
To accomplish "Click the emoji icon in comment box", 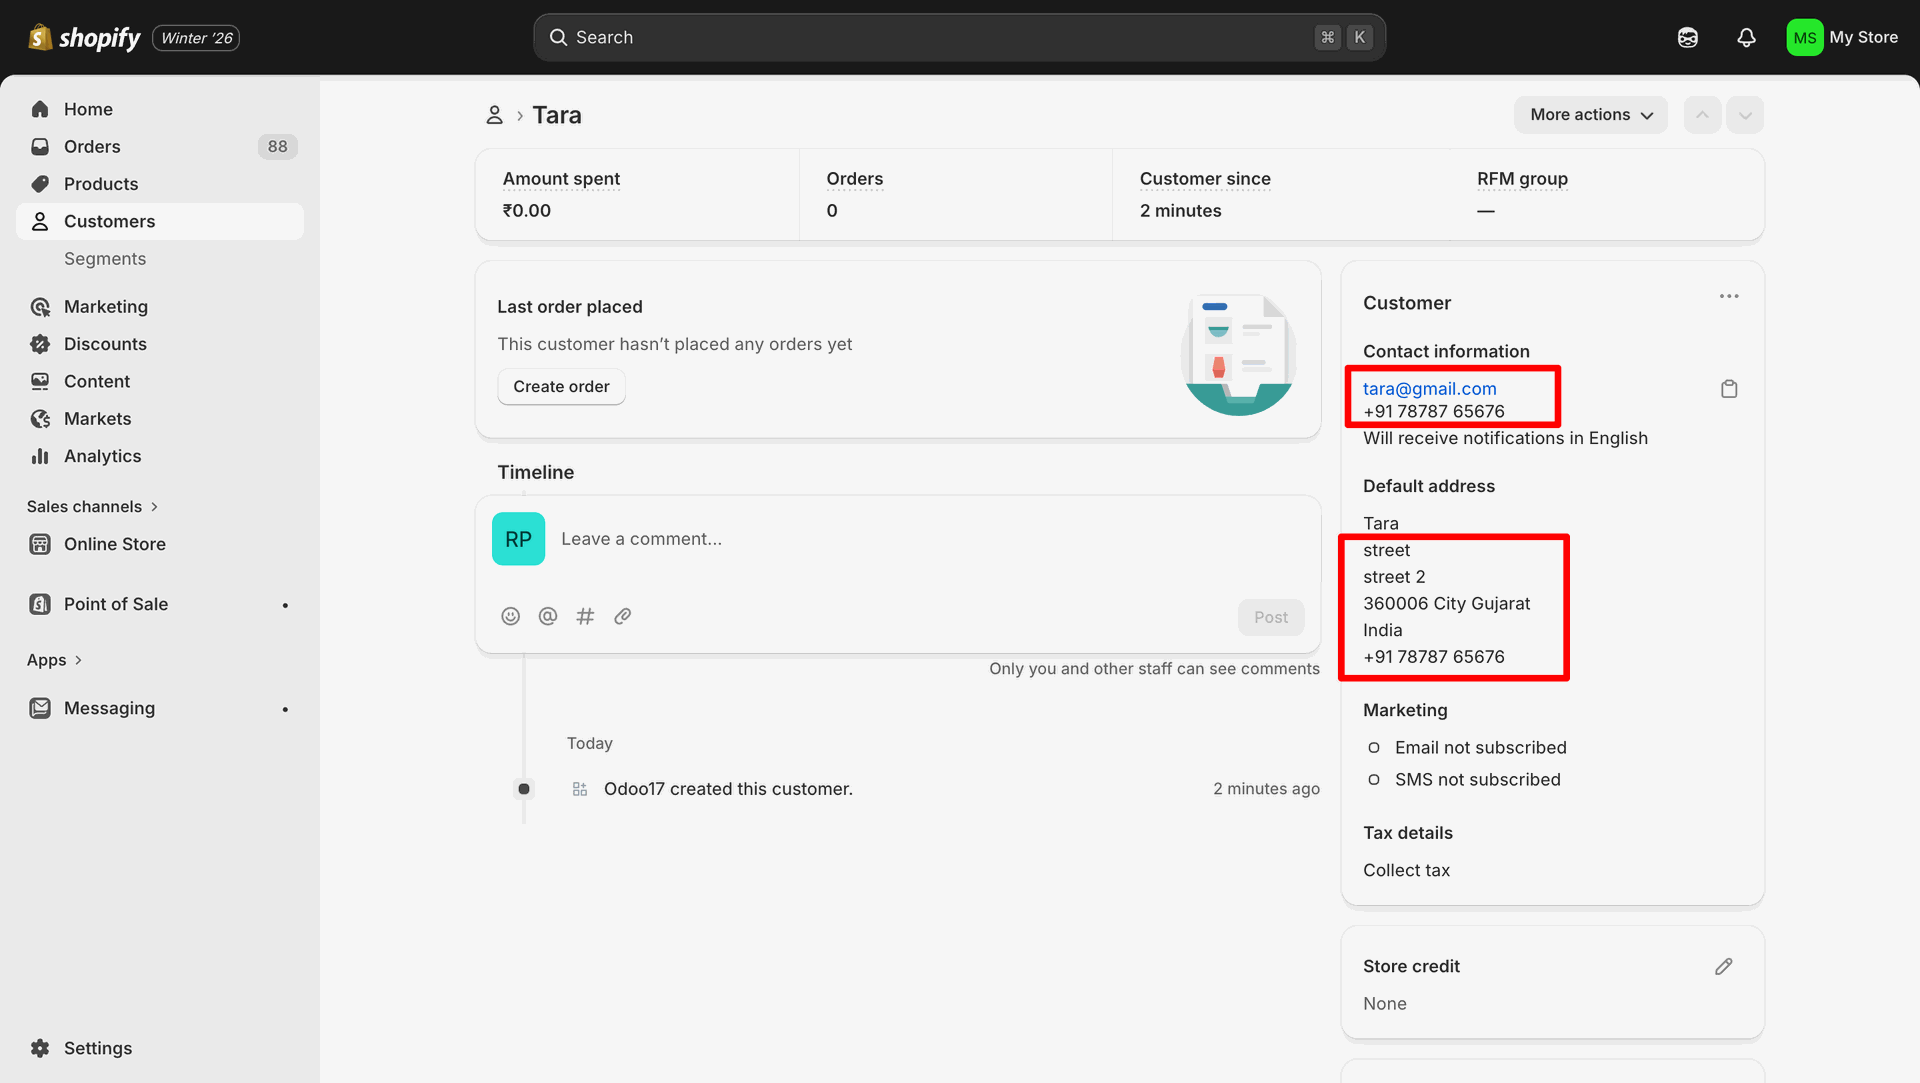I will coord(510,616).
